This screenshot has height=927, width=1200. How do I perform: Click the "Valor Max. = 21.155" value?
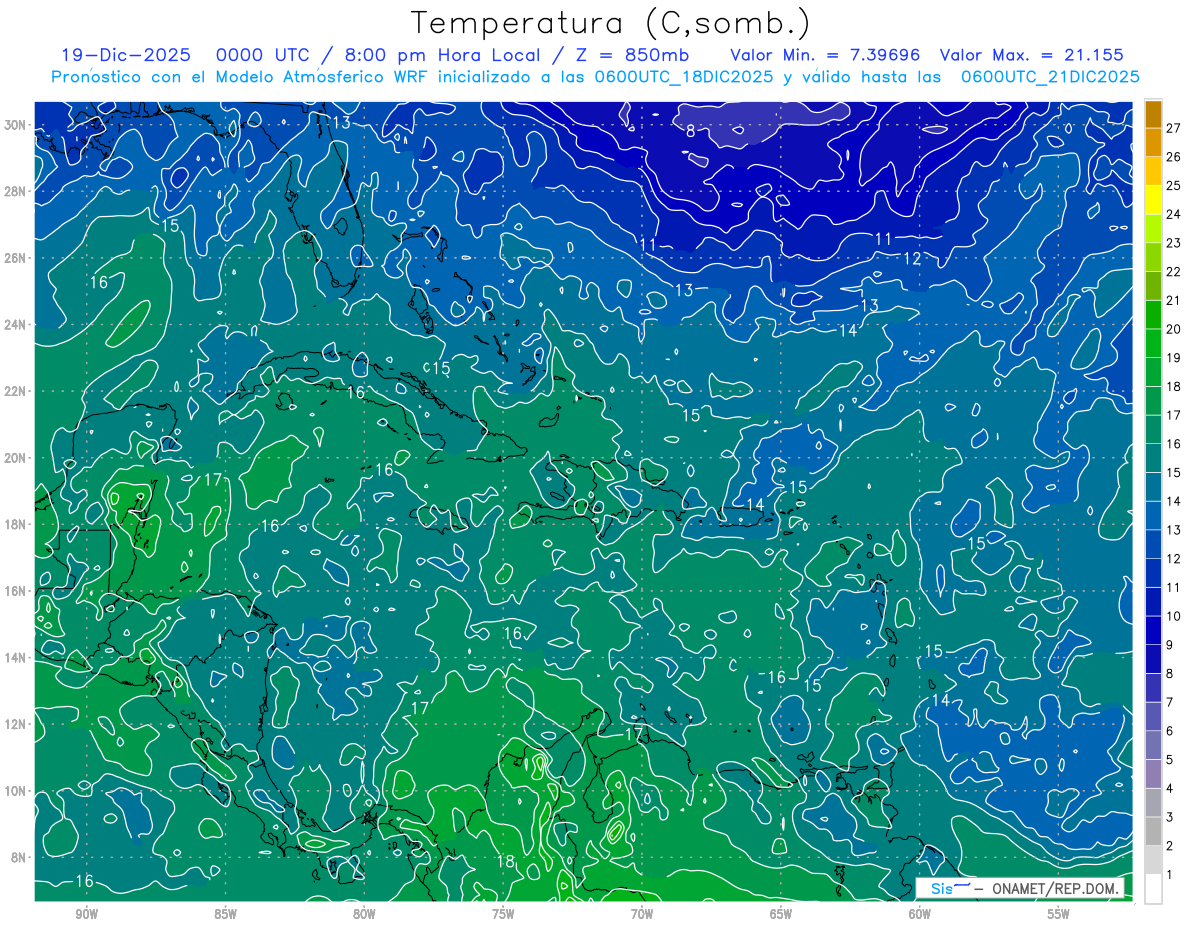(1031, 55)
